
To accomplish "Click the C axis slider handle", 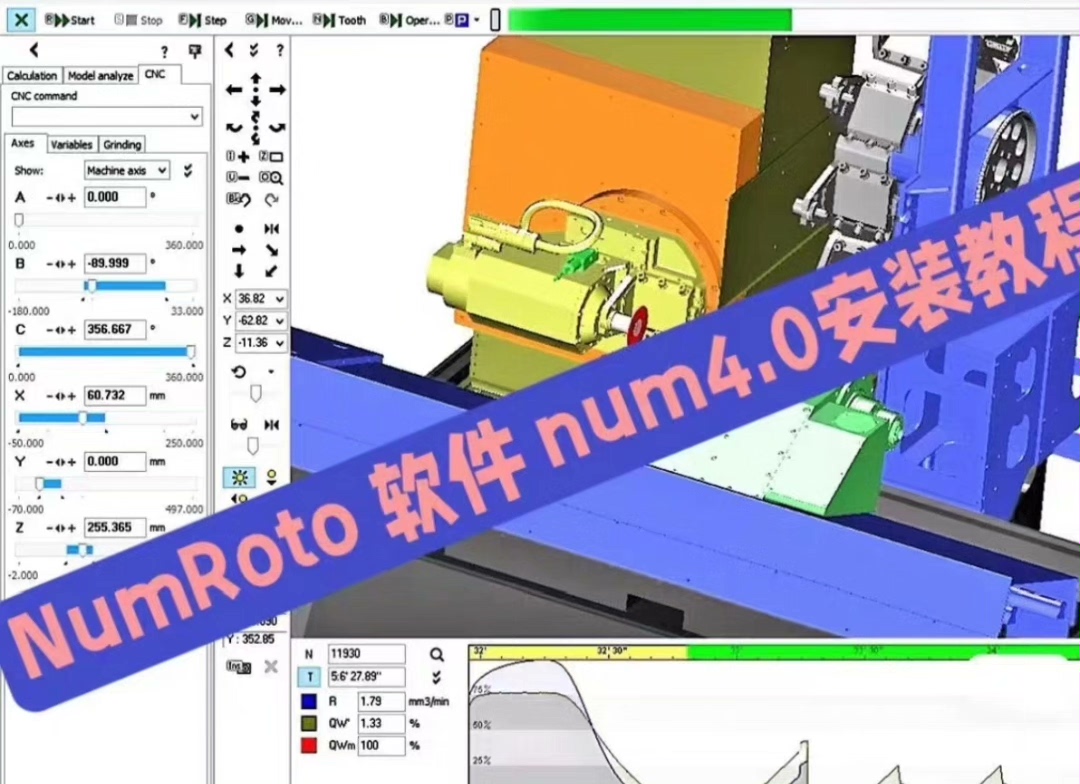I will [191, 351].
